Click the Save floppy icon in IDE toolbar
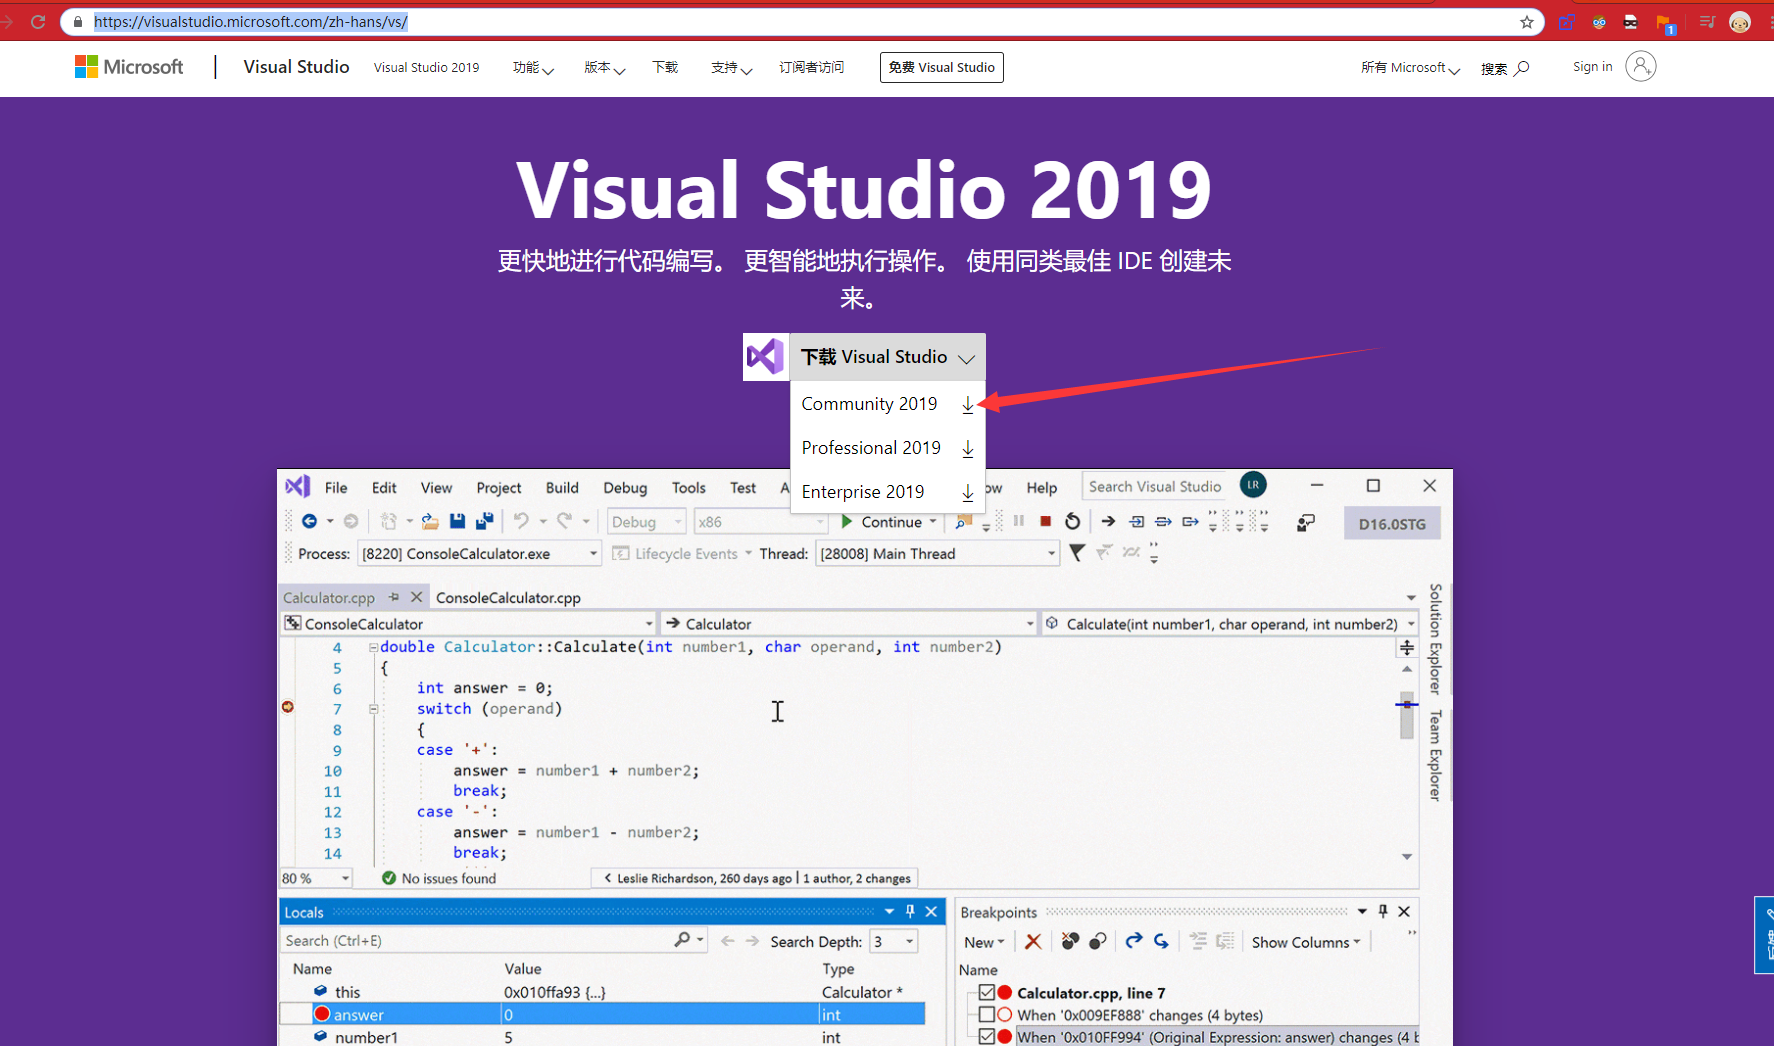The width and height of the screenshot is (1774, 1046). (457, 521)
